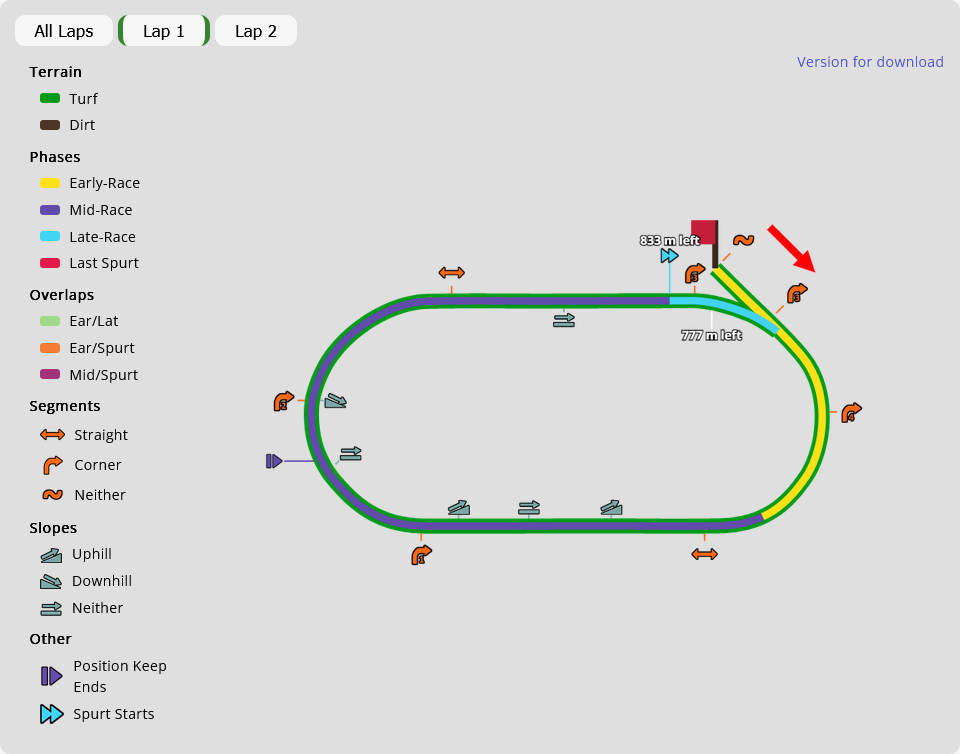Click the '777 m left' label

(x=711, y=335)
